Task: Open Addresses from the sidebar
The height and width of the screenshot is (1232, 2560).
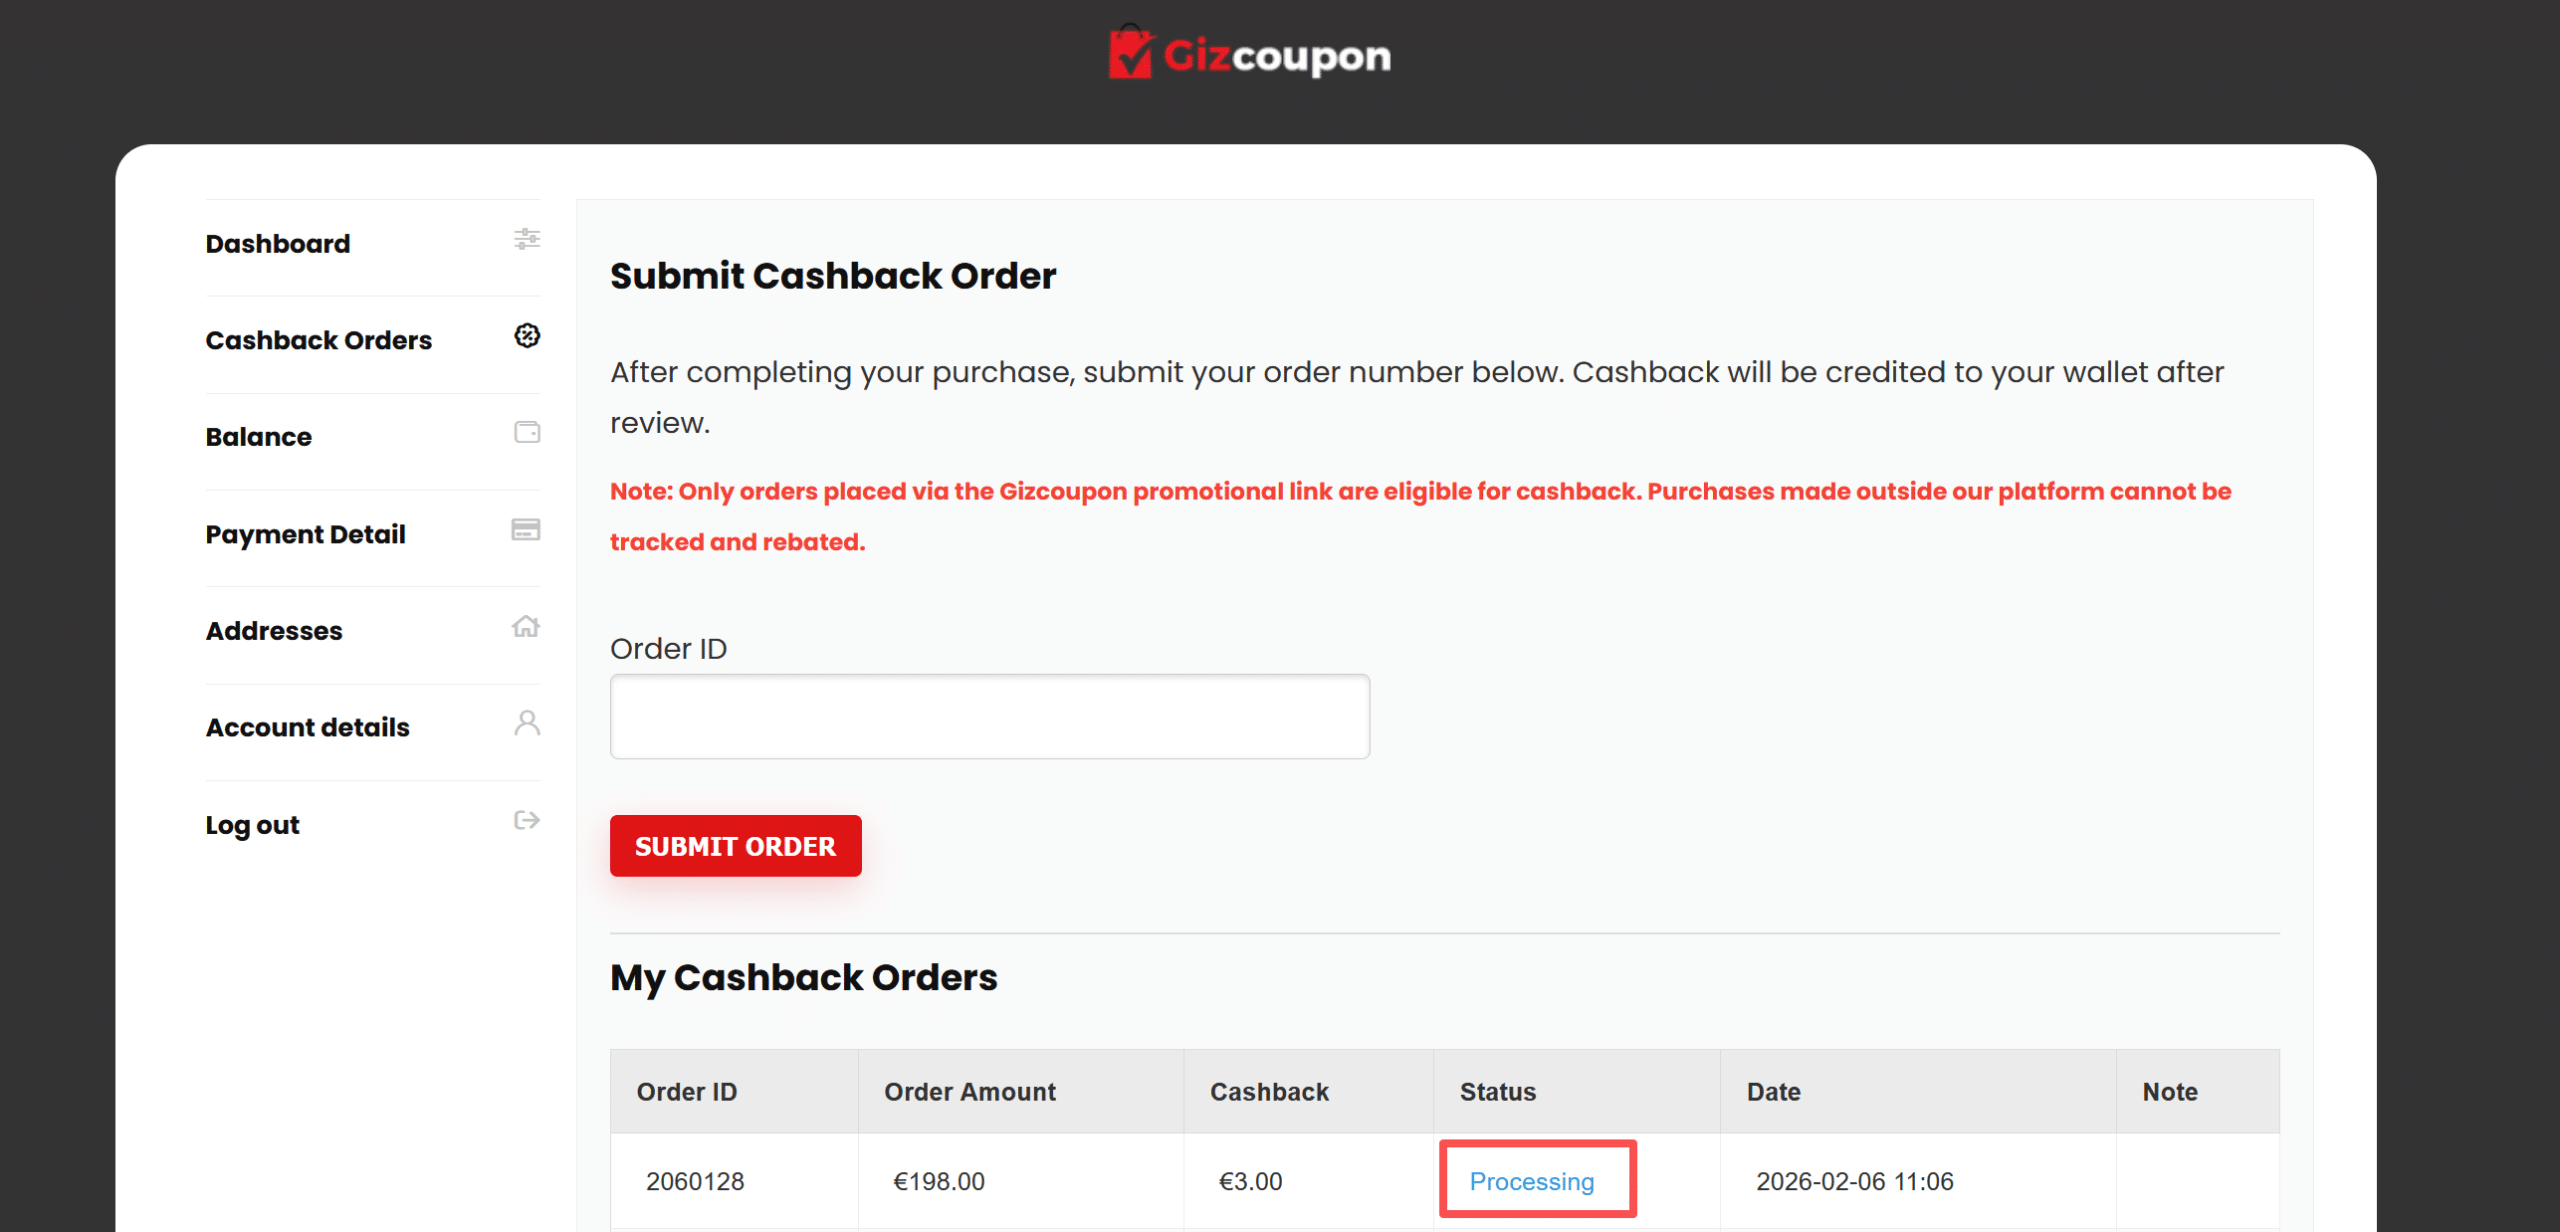Action: click(274, 631)
